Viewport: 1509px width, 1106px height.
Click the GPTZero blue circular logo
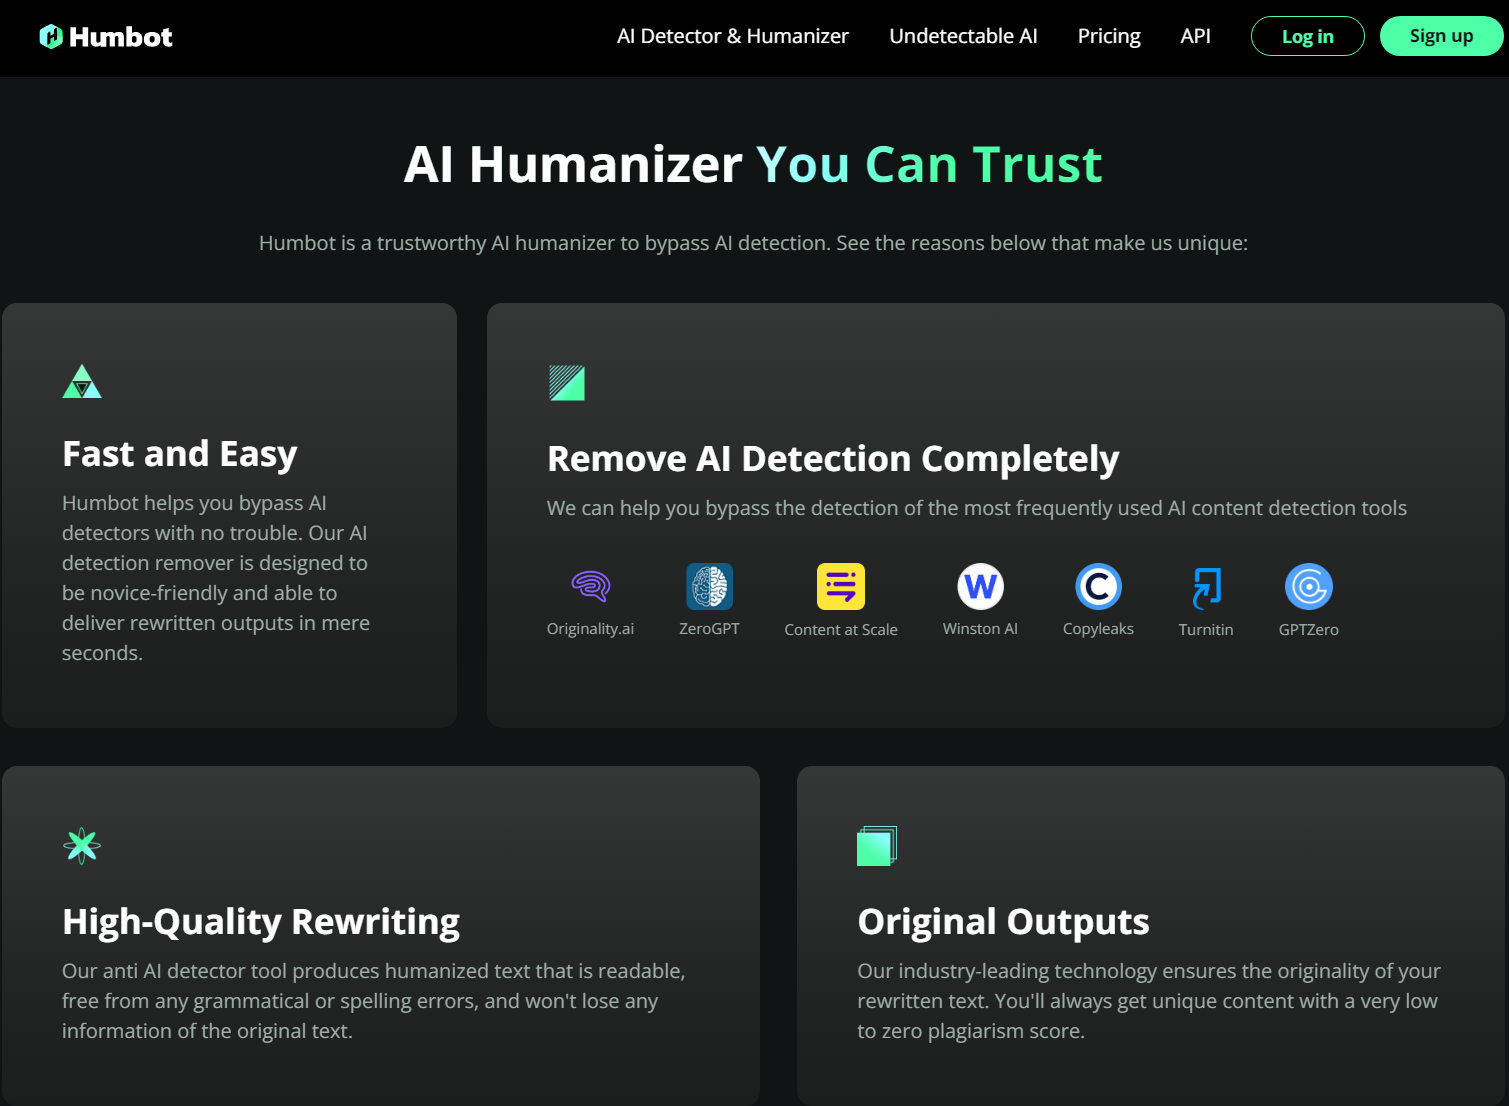(1308, 586)
